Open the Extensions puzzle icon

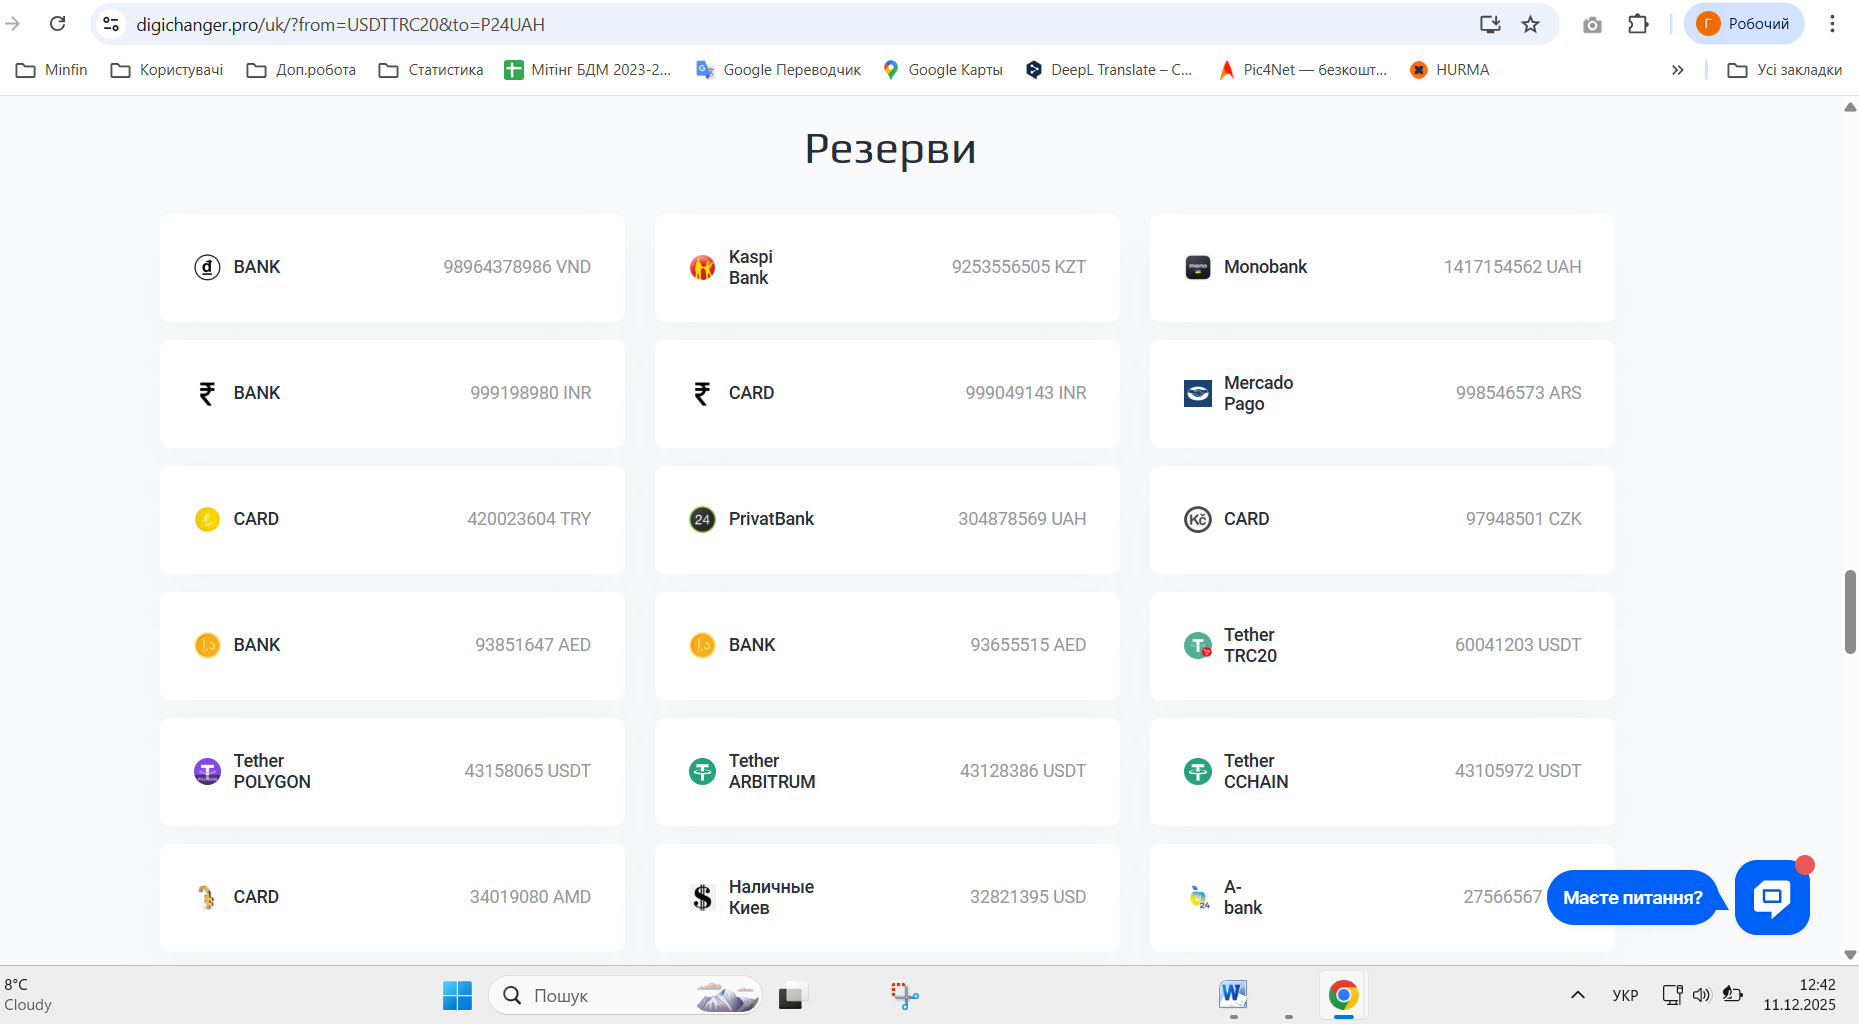pyautogui.click(x=1638, y=24)
